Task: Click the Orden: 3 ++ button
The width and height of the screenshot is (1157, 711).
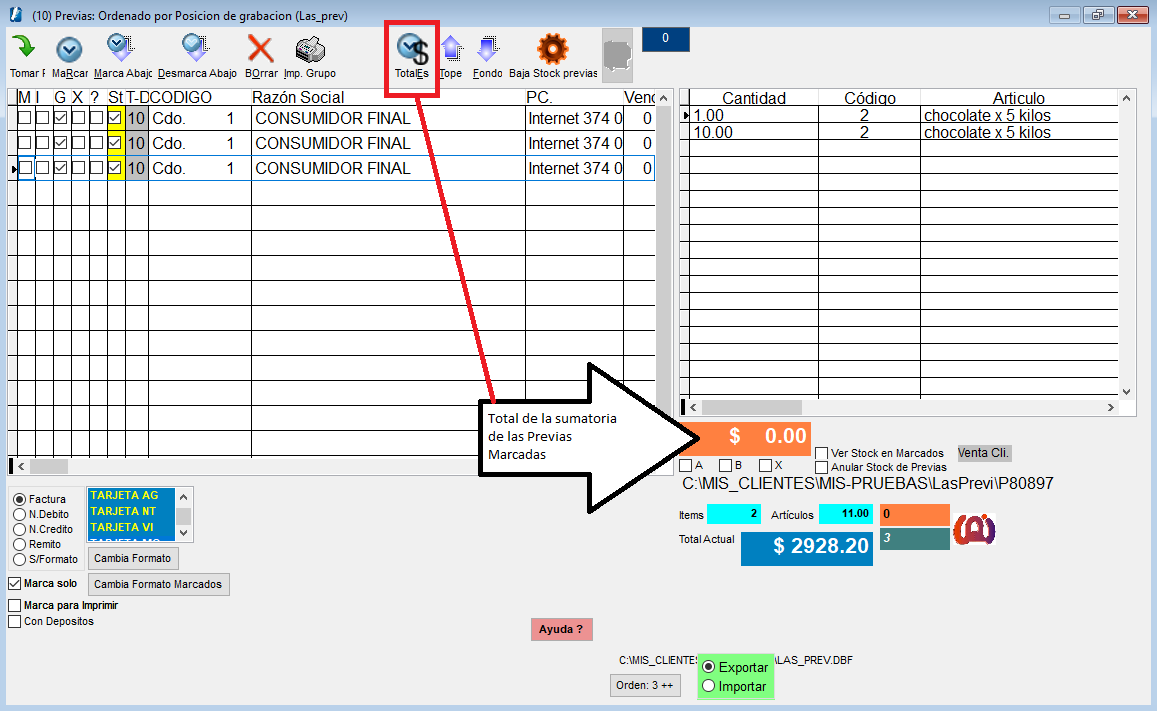Action: coord(645,685)
